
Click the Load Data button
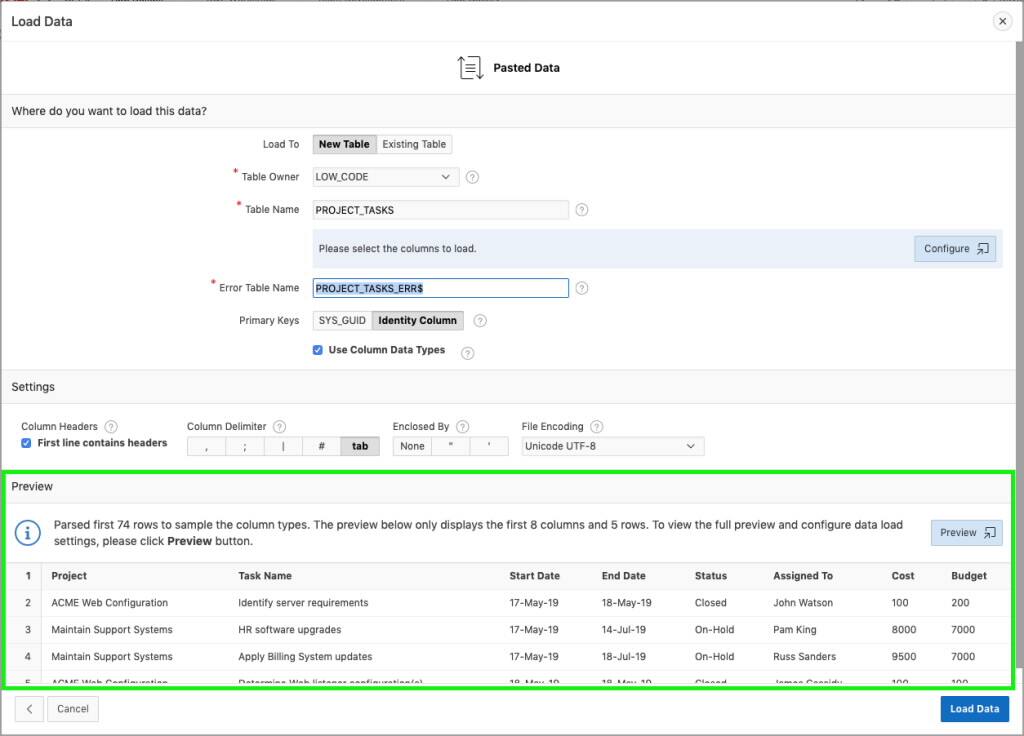(x=973, y=708)
